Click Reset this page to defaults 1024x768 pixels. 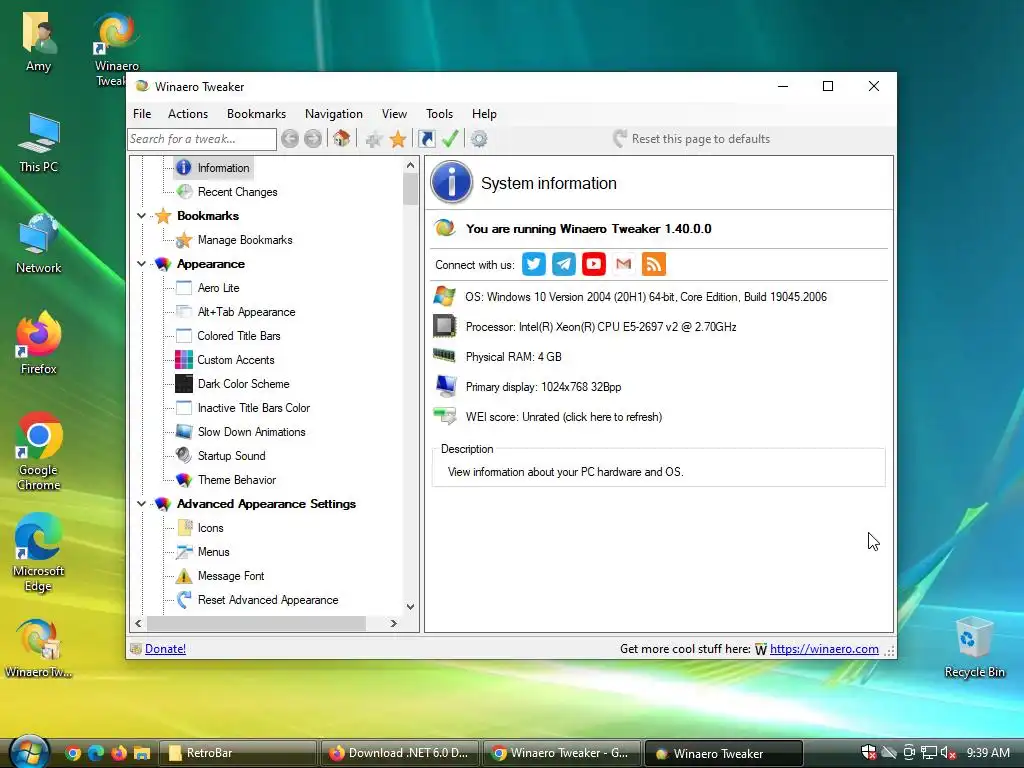coord(692,138)
